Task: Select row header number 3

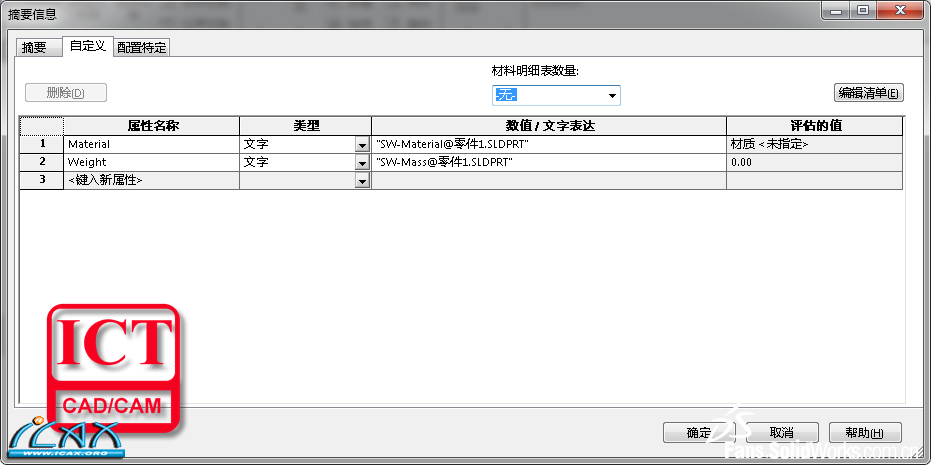Action: (x=42, y=181)
